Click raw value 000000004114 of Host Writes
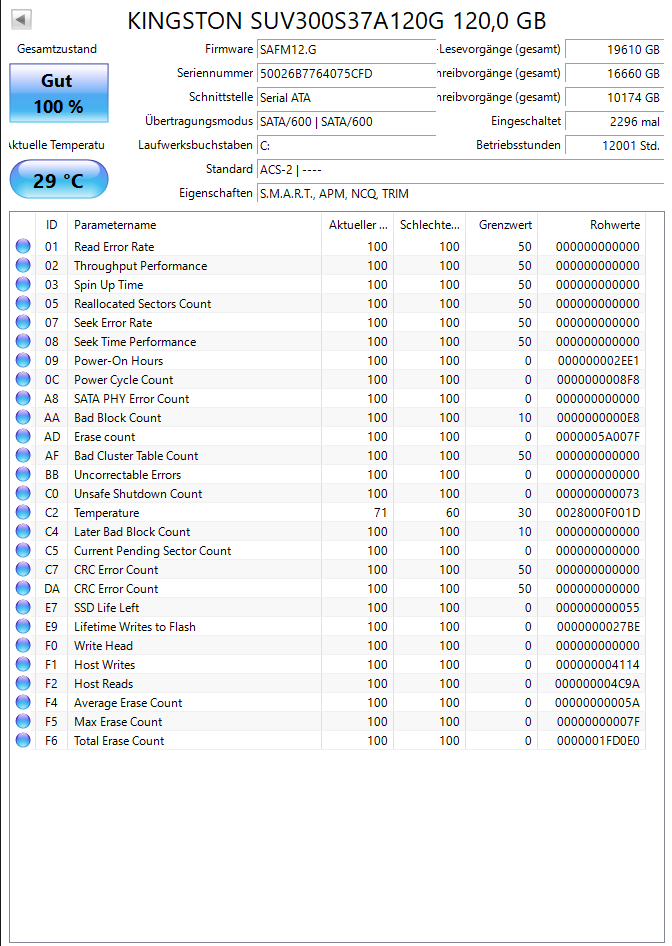 coord(598,665)
